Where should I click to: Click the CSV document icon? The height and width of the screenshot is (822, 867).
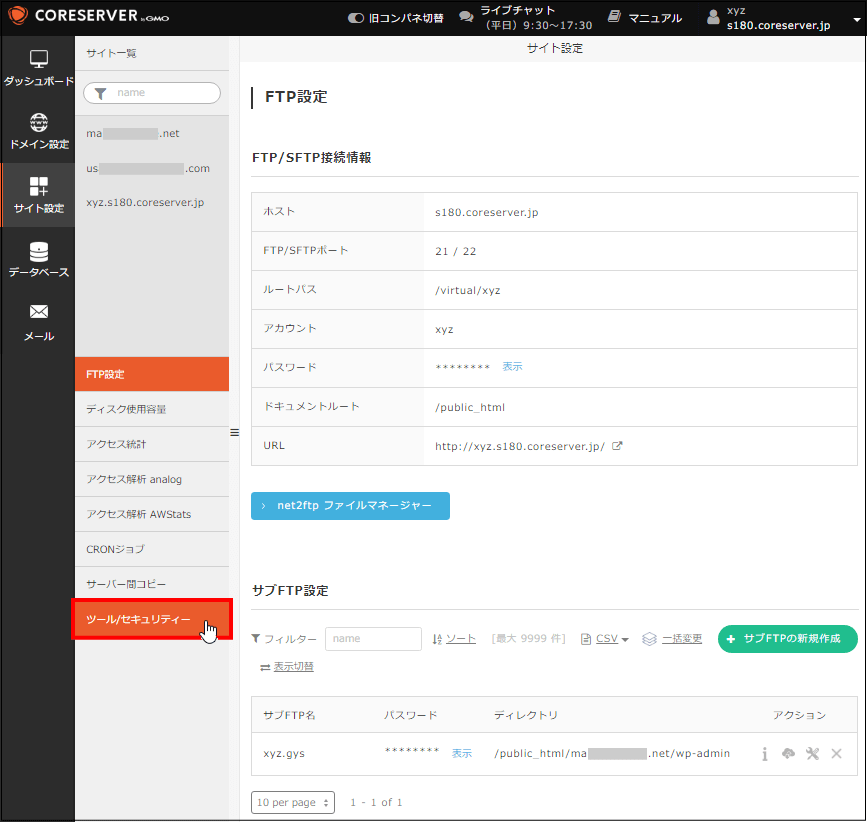[586, 639]
